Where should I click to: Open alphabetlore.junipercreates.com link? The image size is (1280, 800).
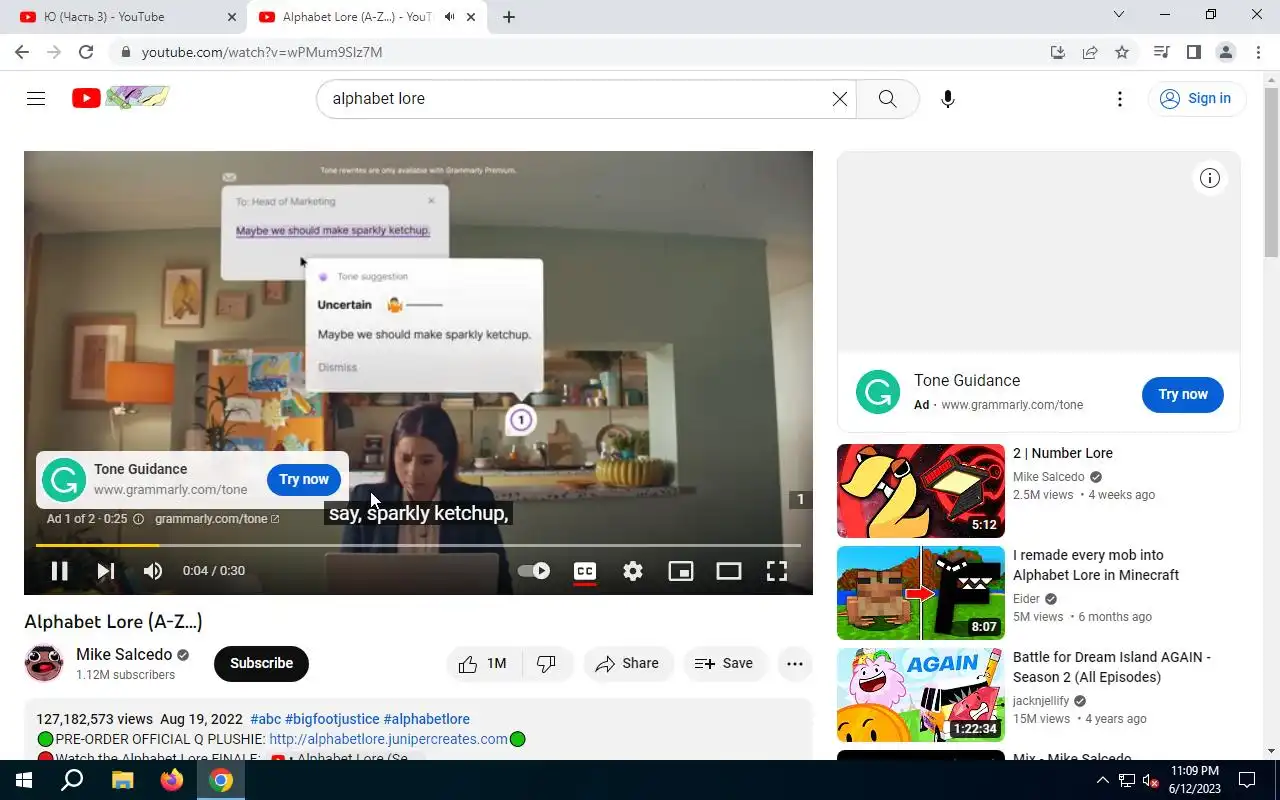(388, 739)
